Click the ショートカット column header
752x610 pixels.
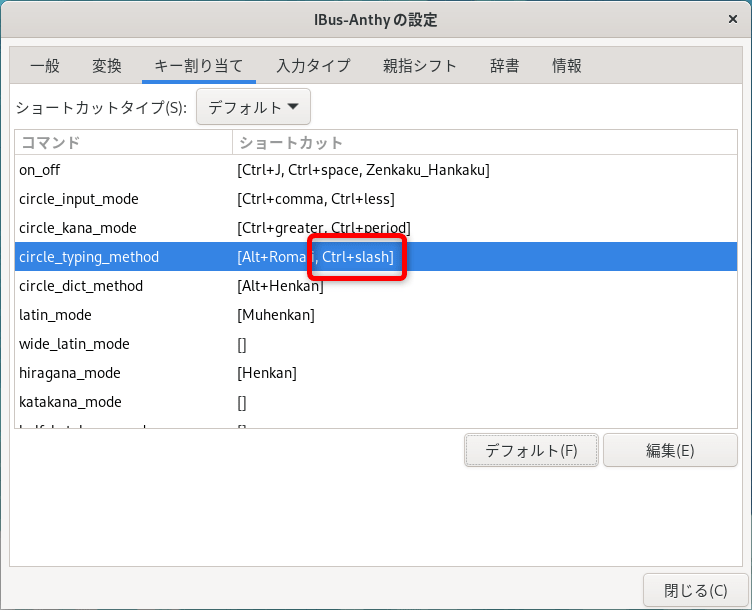[x=485, y=142]
